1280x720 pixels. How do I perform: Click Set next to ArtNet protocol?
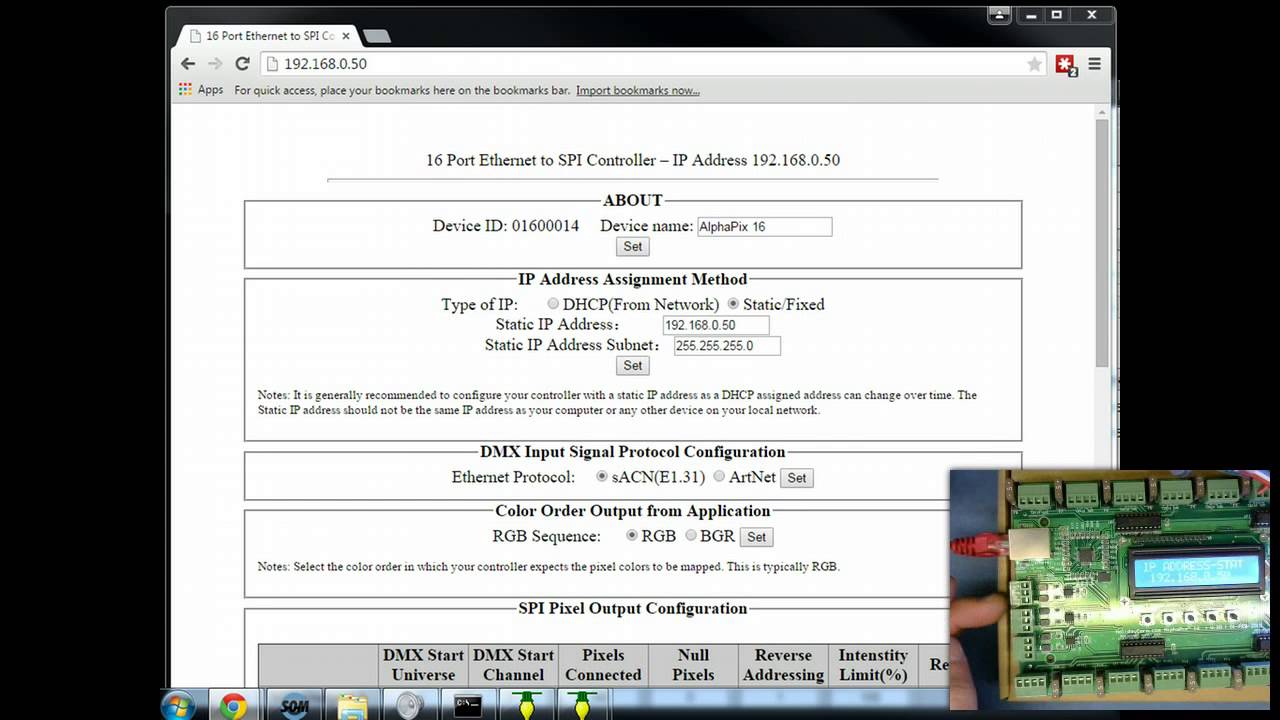pos(796,478)
